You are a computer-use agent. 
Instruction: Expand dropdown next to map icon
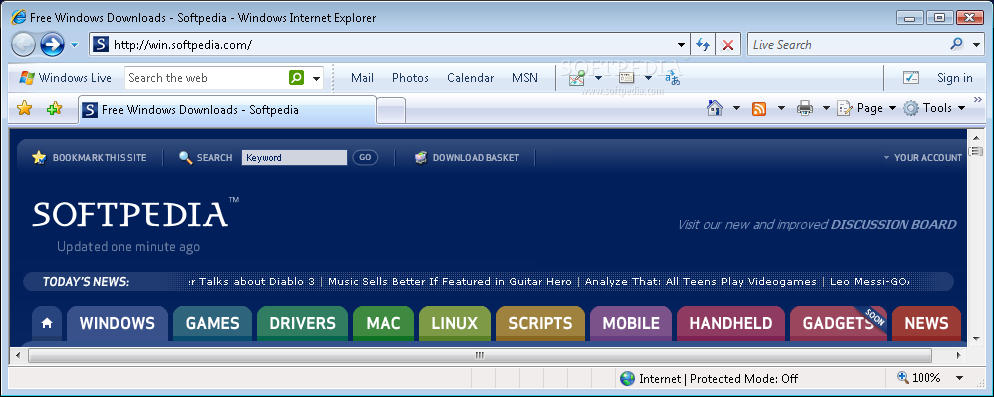tap(598, 78)
